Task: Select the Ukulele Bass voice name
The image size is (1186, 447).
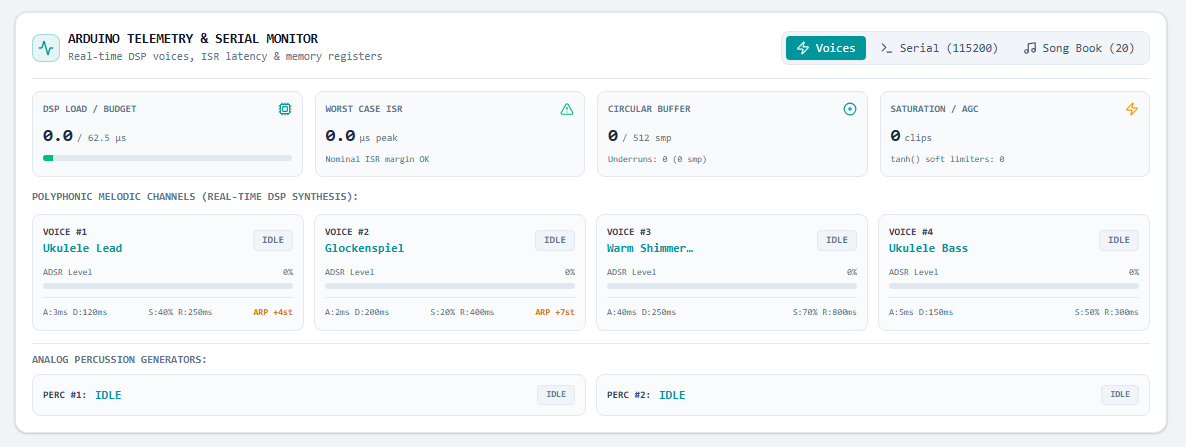Action: click(x=928, y=248)
